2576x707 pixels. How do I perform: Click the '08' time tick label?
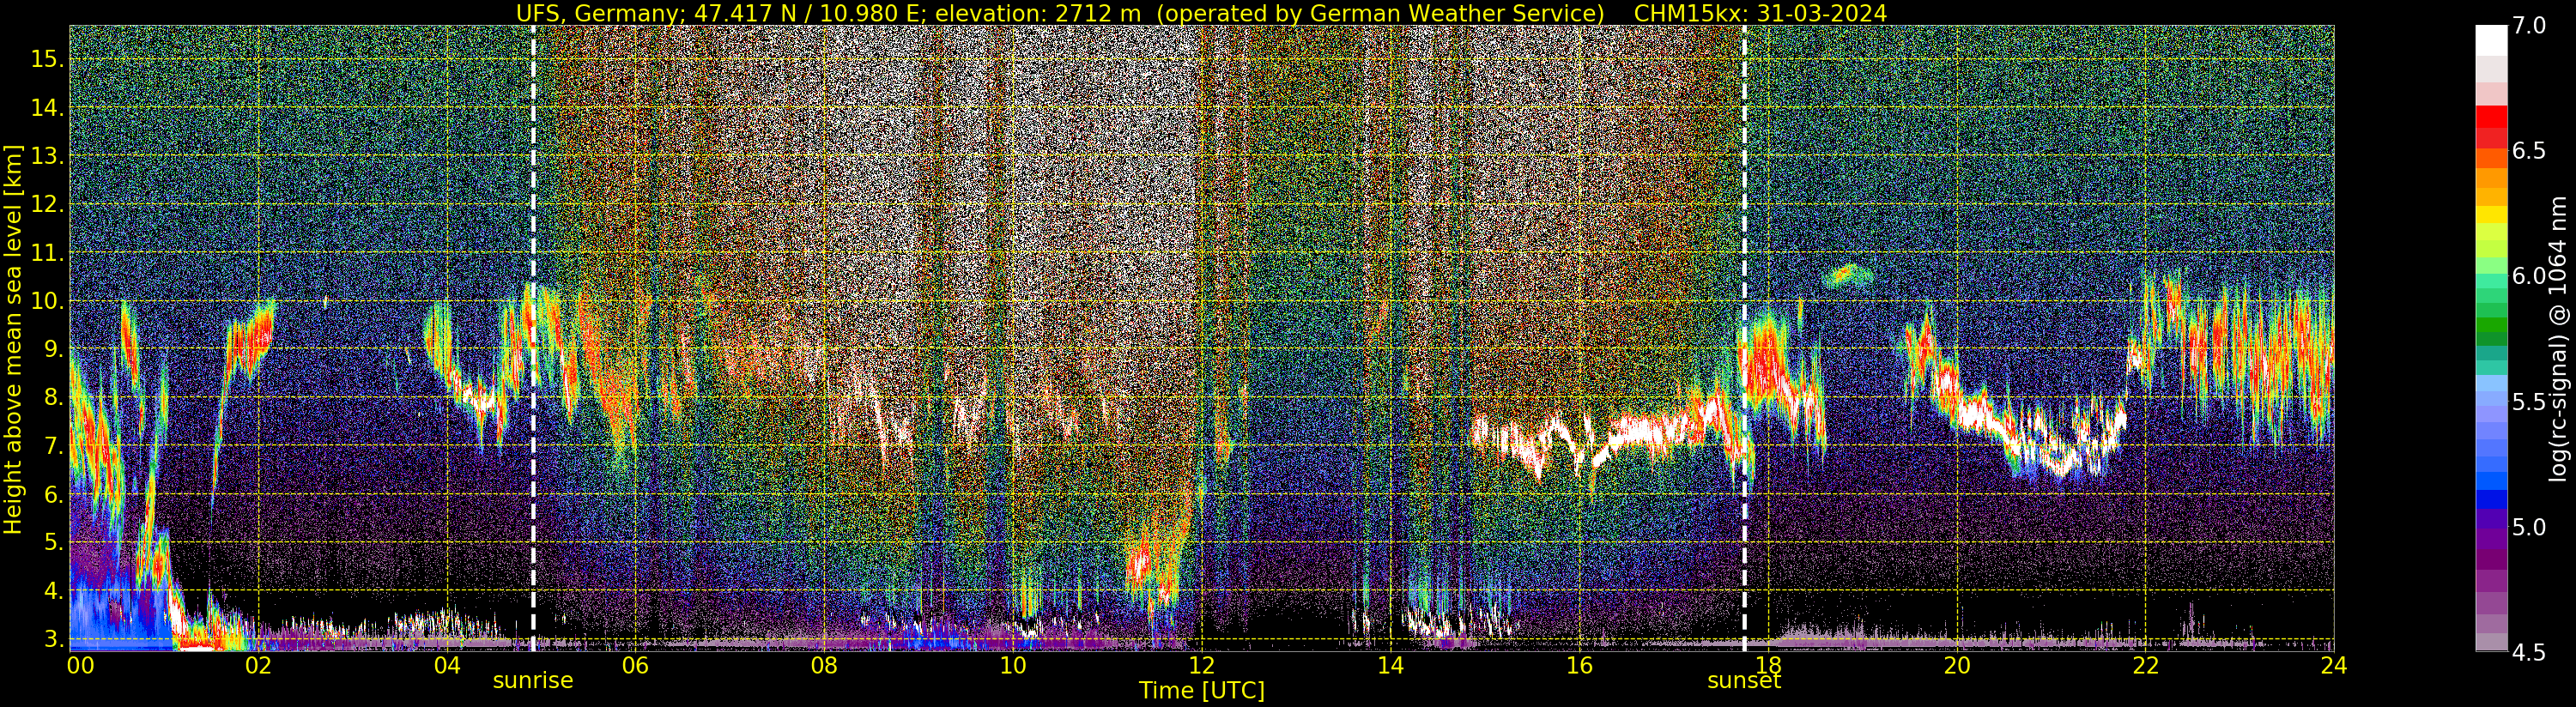pos(824,665)
